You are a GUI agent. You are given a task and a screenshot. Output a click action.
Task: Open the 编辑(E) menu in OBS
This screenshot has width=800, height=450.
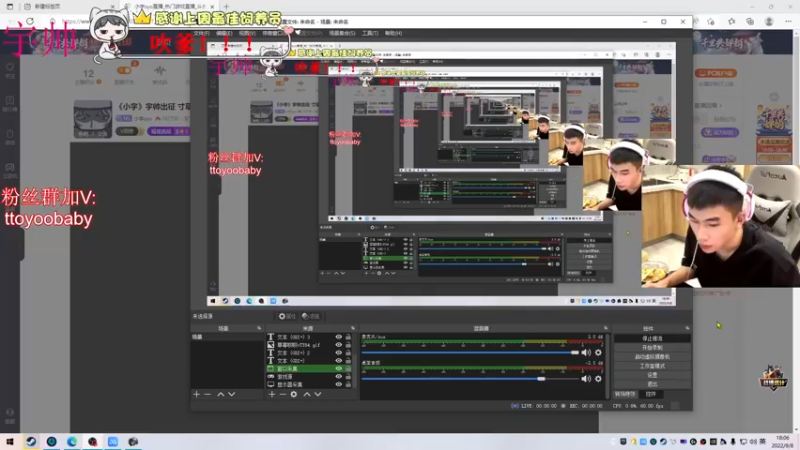(224, 33)
